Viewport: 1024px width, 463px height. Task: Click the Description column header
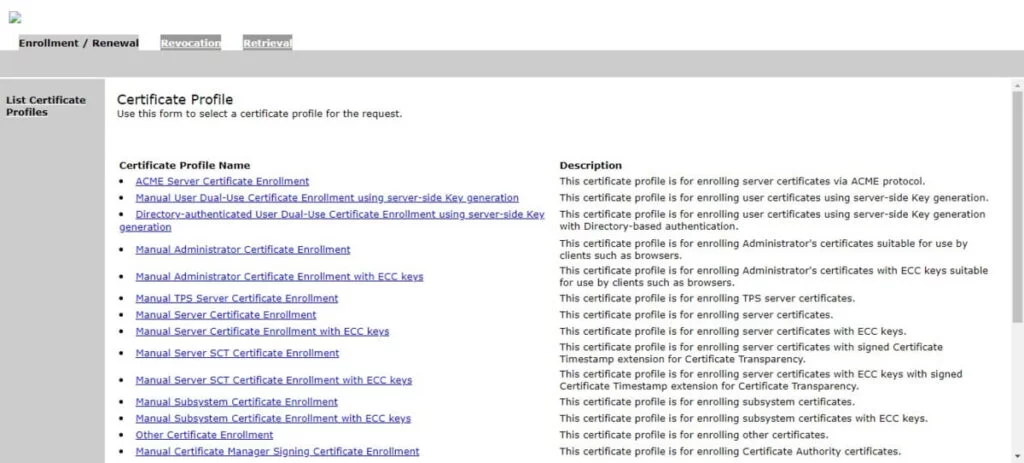click(591, 166)
